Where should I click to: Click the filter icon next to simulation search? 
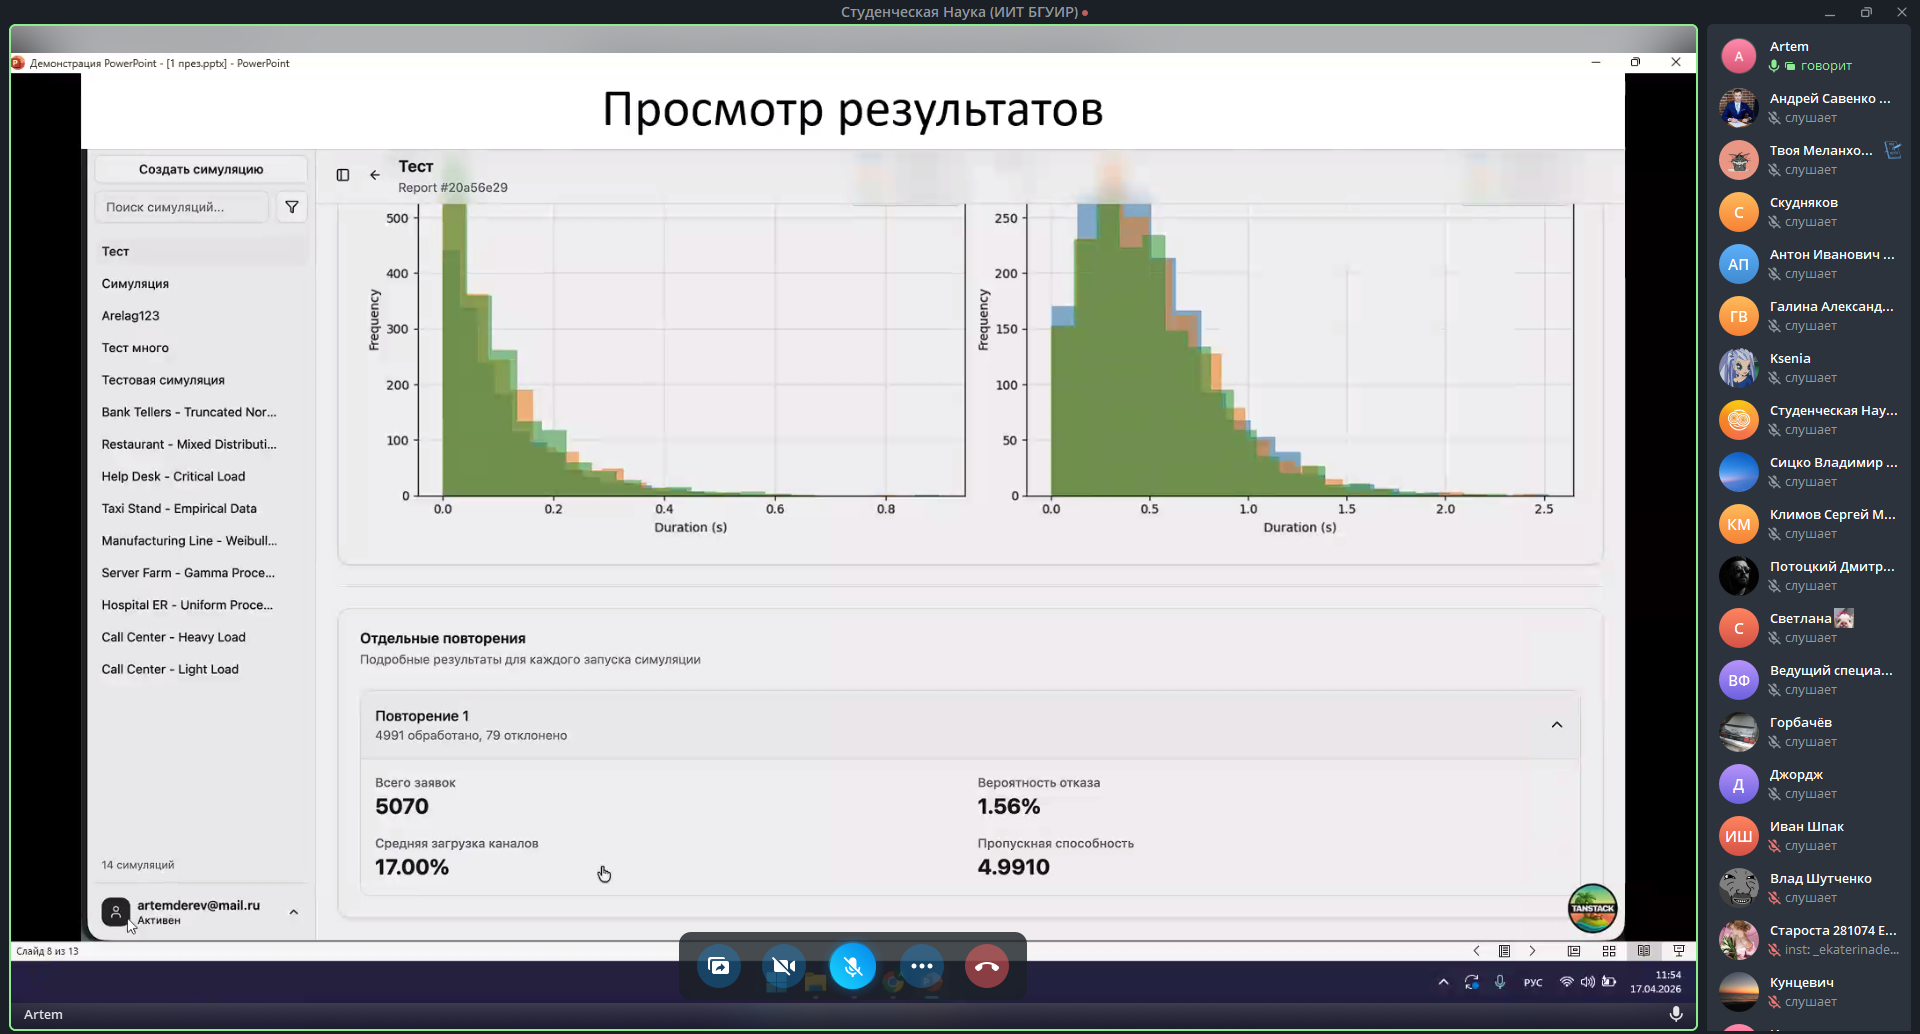tap(291, 207)
